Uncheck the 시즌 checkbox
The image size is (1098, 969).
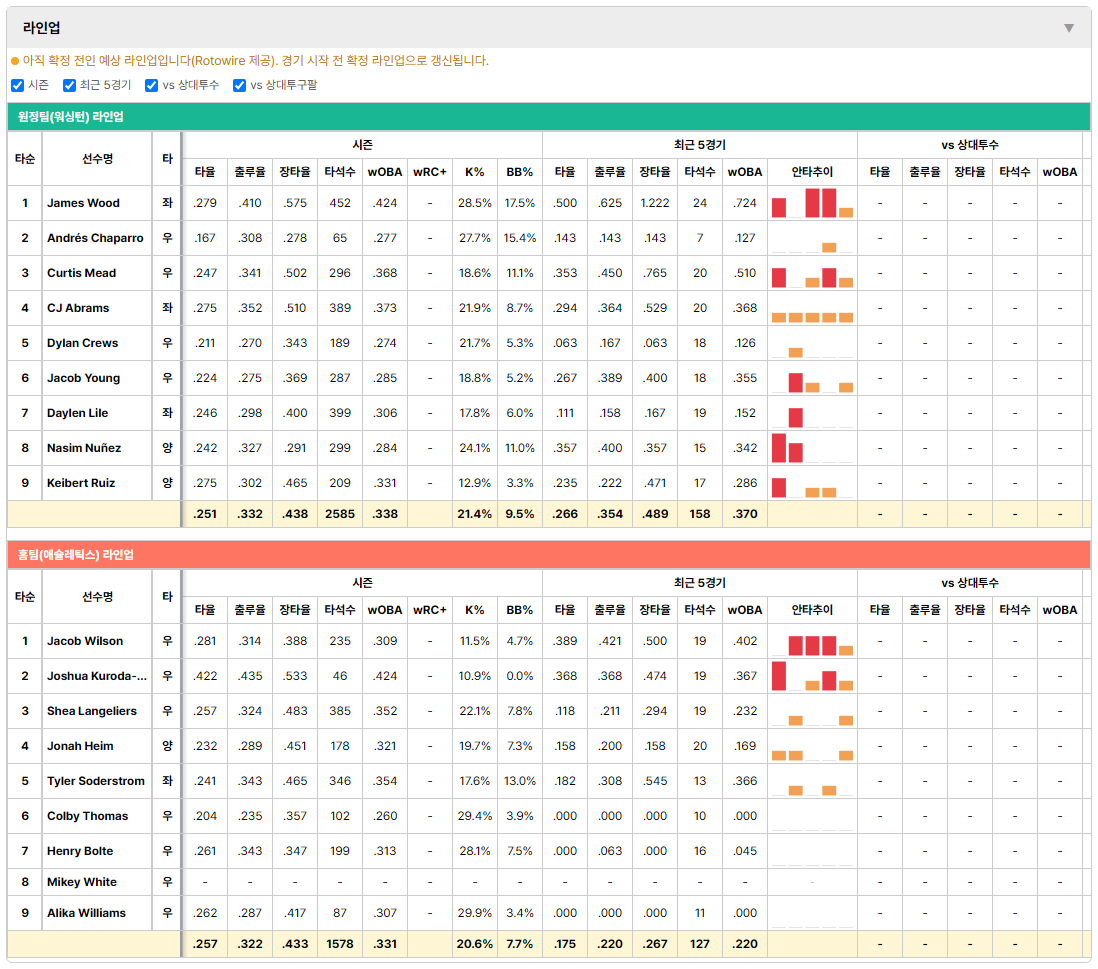coord(18,85)
